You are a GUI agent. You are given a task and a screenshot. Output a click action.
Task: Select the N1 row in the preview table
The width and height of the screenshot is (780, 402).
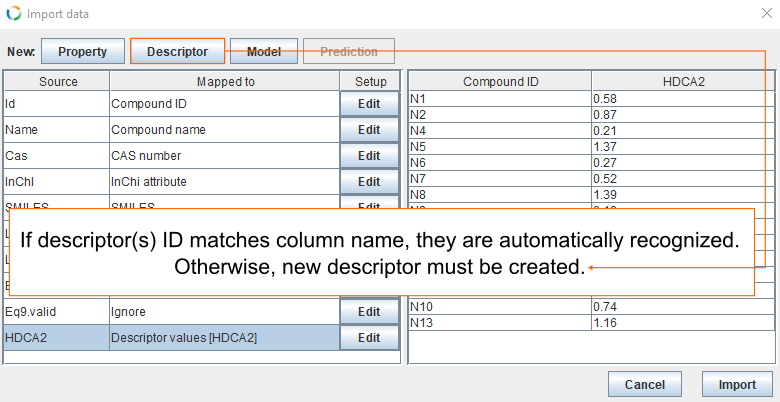click(x=499, y=98)
